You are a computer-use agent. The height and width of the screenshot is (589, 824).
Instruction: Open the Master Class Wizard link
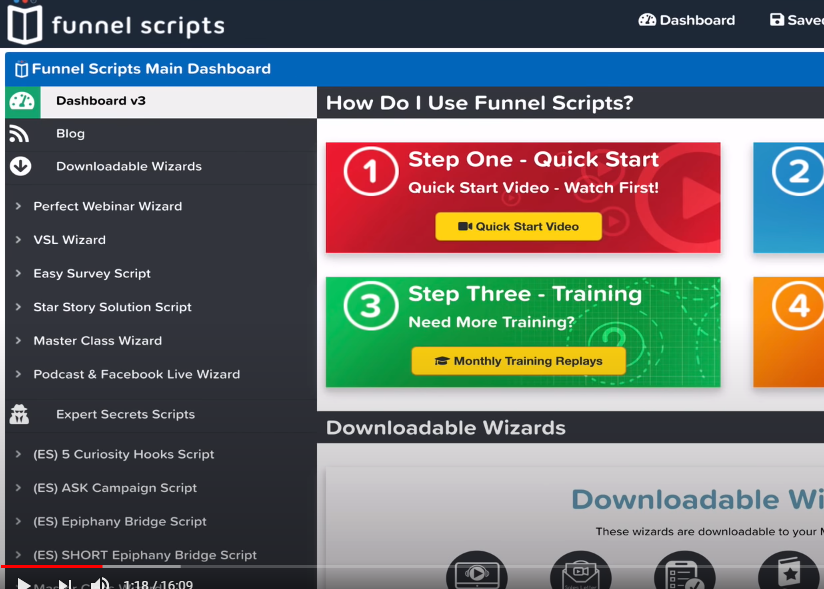click(x=98, y=341)
